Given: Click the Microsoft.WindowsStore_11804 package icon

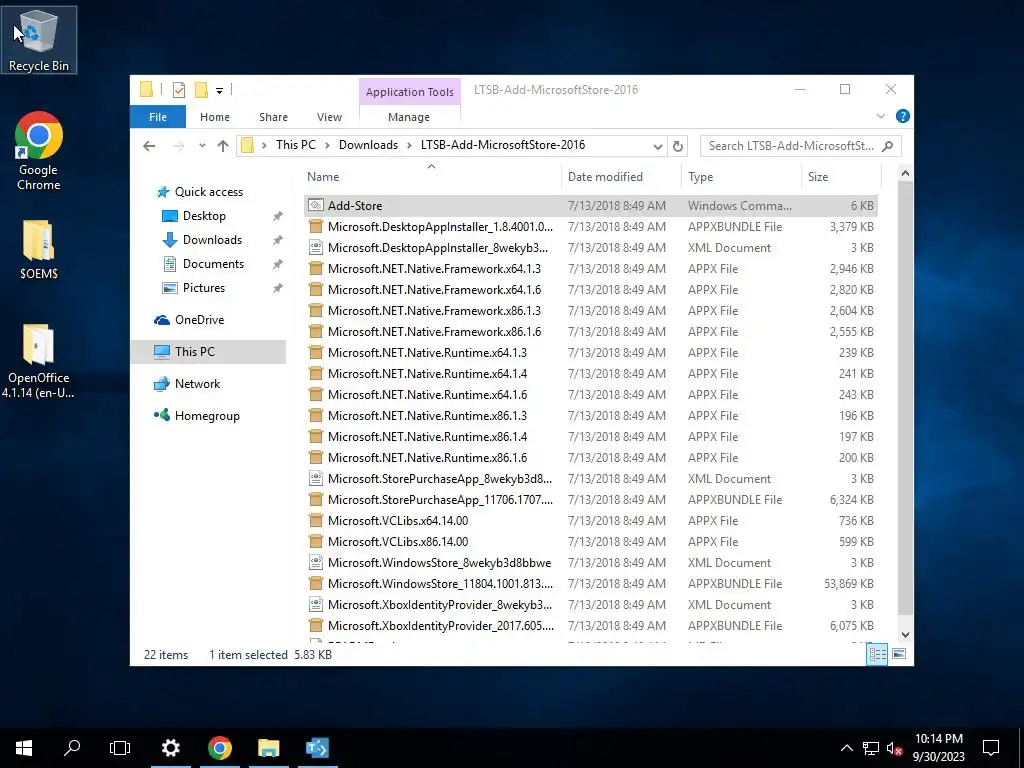Looking at the screenshot, I should click(315, 584).
